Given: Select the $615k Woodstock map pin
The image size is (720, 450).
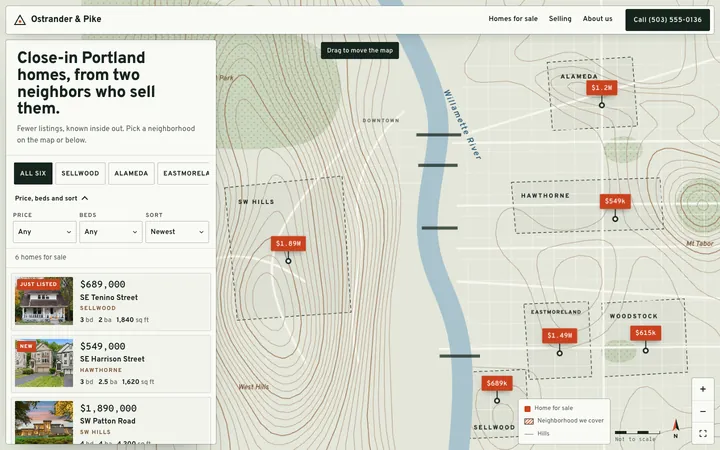Looking at the screenshot, I should coord(645,333).
